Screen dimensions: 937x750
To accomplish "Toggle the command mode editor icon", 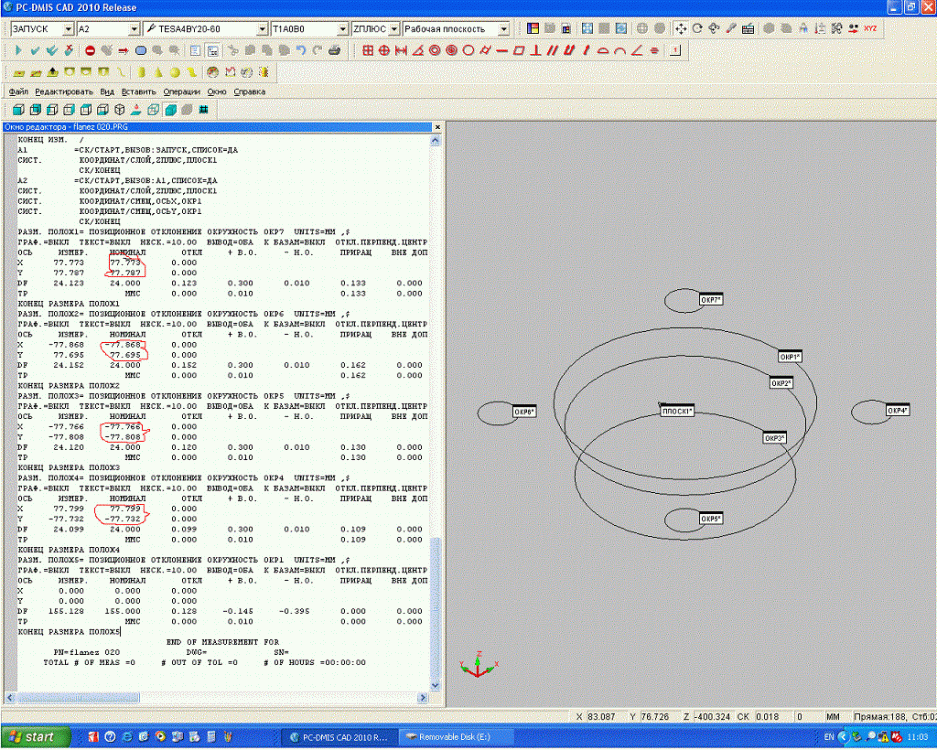I will click(x=212, y=51).
